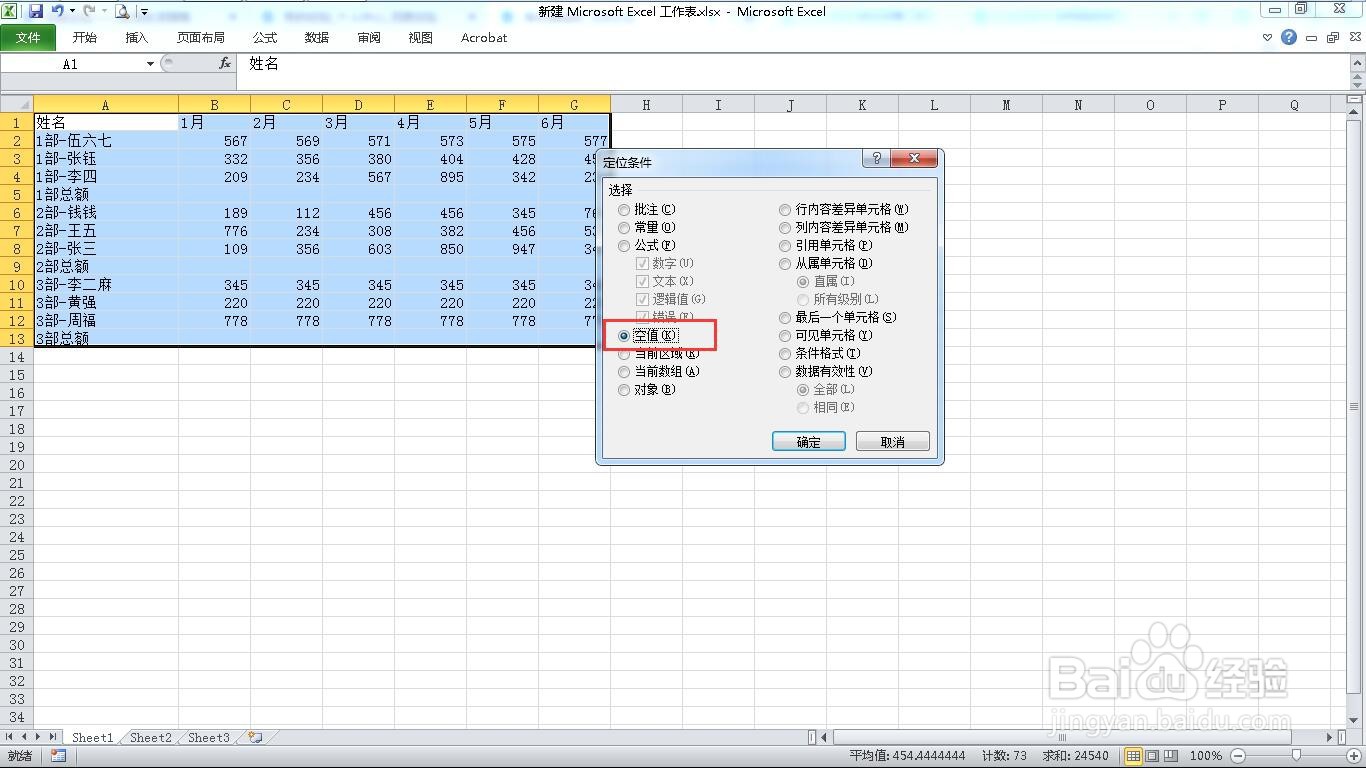Switch to the 公式 ribbon tab
1366x768 pixels.
pos(265,38)
